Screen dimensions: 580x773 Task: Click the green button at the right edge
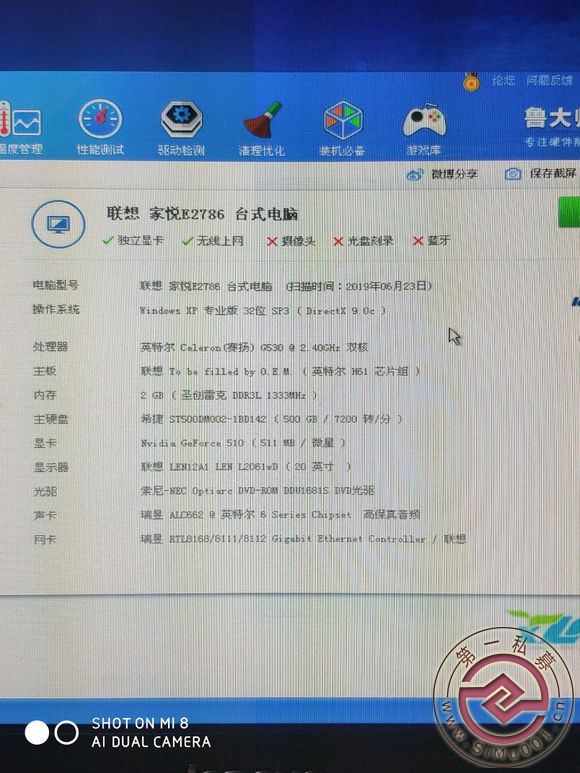(569, 212)
